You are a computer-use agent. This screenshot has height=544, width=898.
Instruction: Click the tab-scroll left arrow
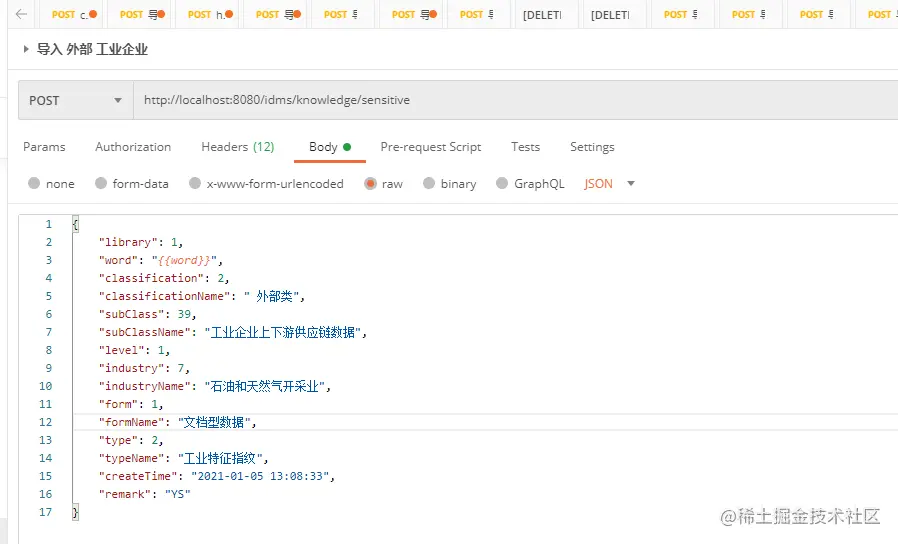click(x=21, y=14)
